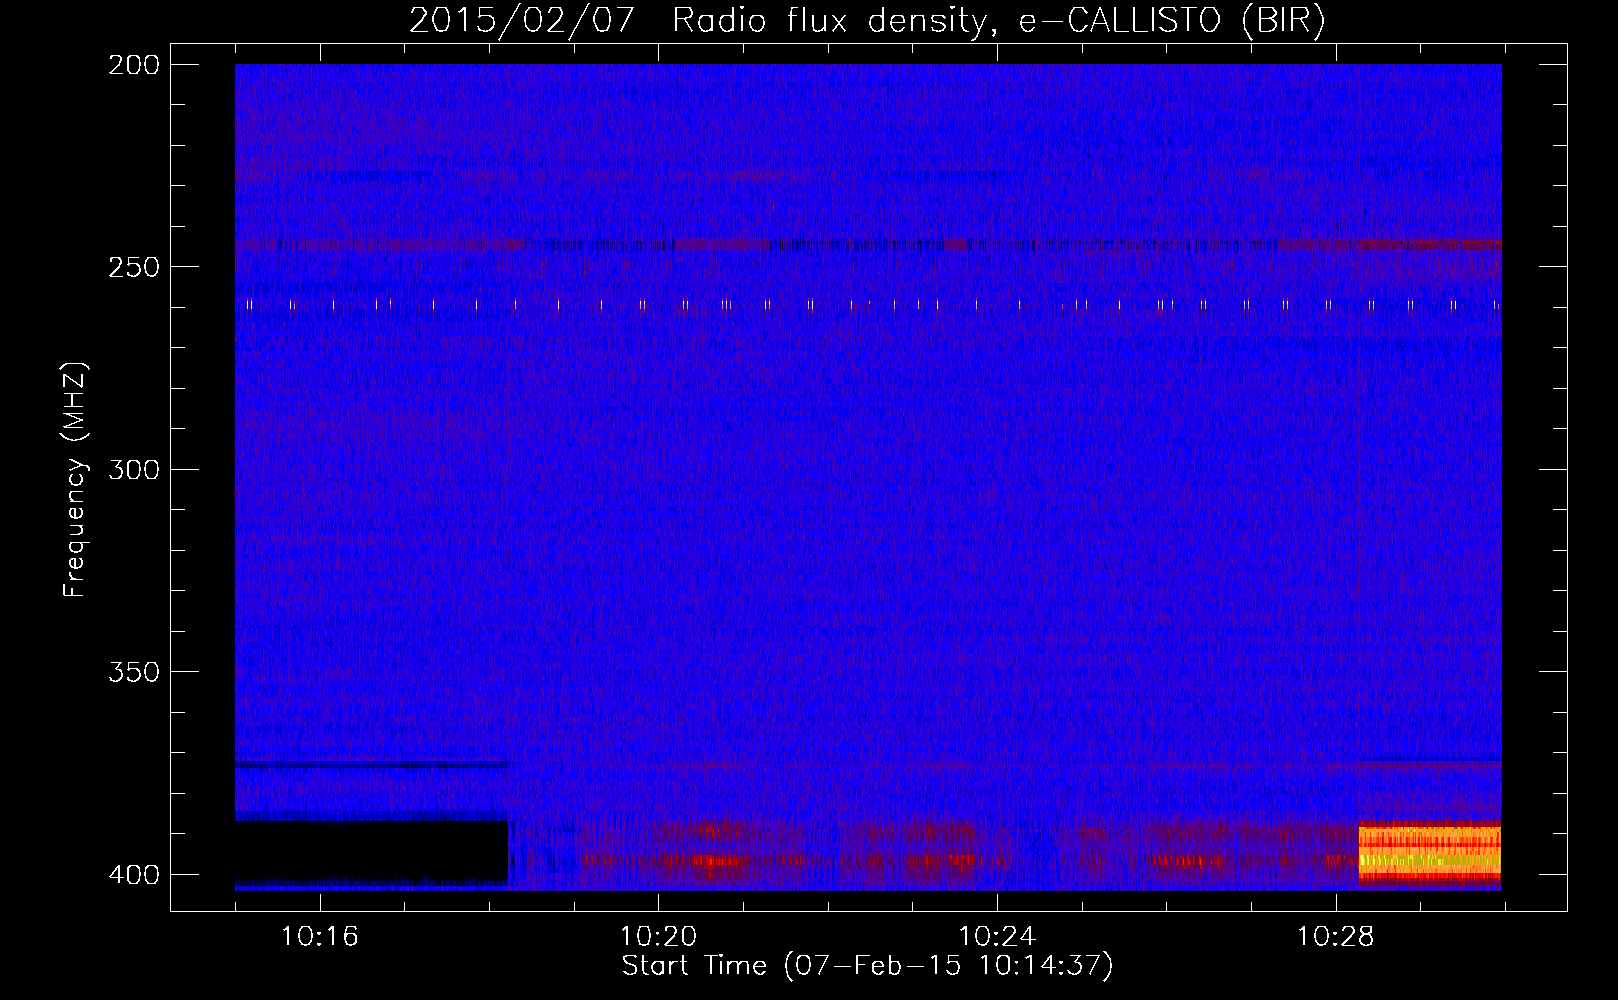Click the black data gap near 10:16
The height and width of the screenshot is (1000, 1618).
point(371,853)
